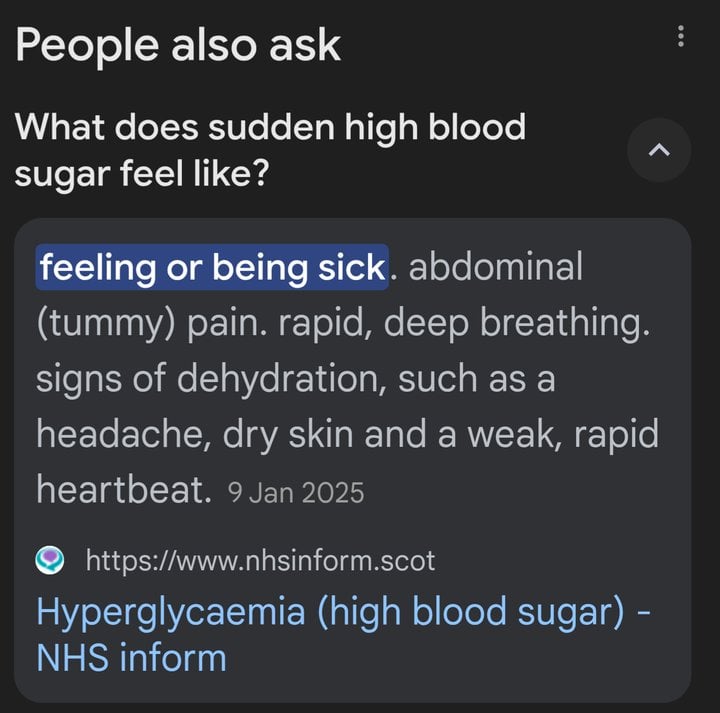
Task: Click the nhsinform.scot URL text
Action: pyautogui.click(x=260, y=561)
